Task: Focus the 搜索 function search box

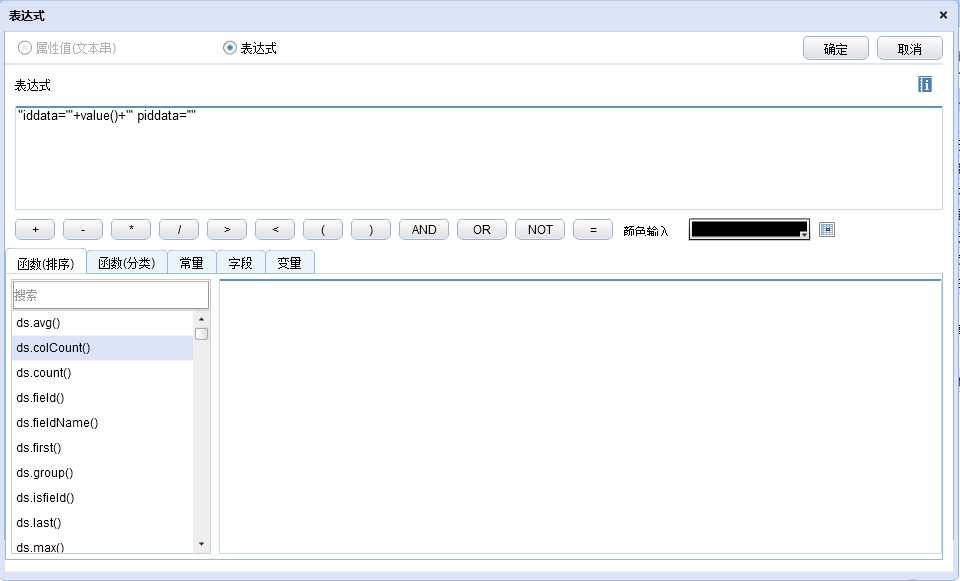Action: [x=110, y=295]
